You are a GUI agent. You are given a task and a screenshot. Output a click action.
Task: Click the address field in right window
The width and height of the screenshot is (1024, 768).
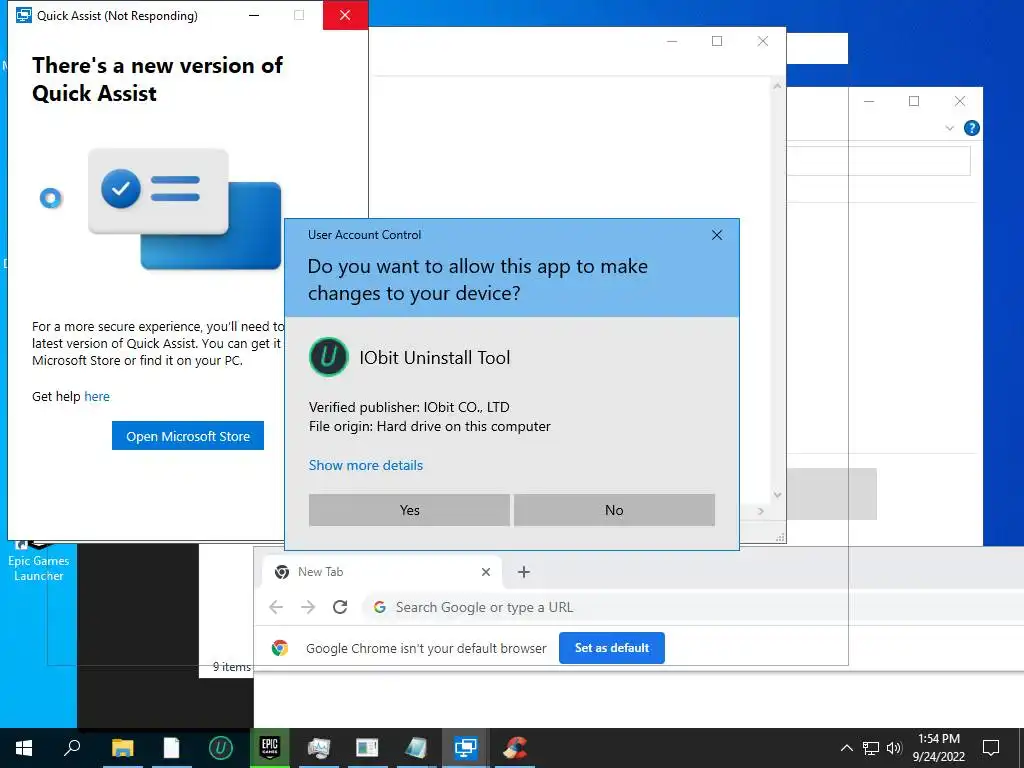[x=878, y=161]
